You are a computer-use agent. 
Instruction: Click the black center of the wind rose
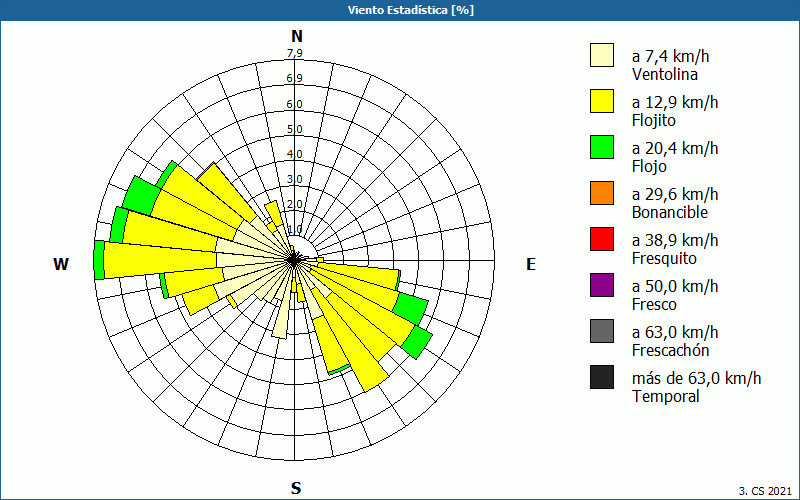click(293, 260)
